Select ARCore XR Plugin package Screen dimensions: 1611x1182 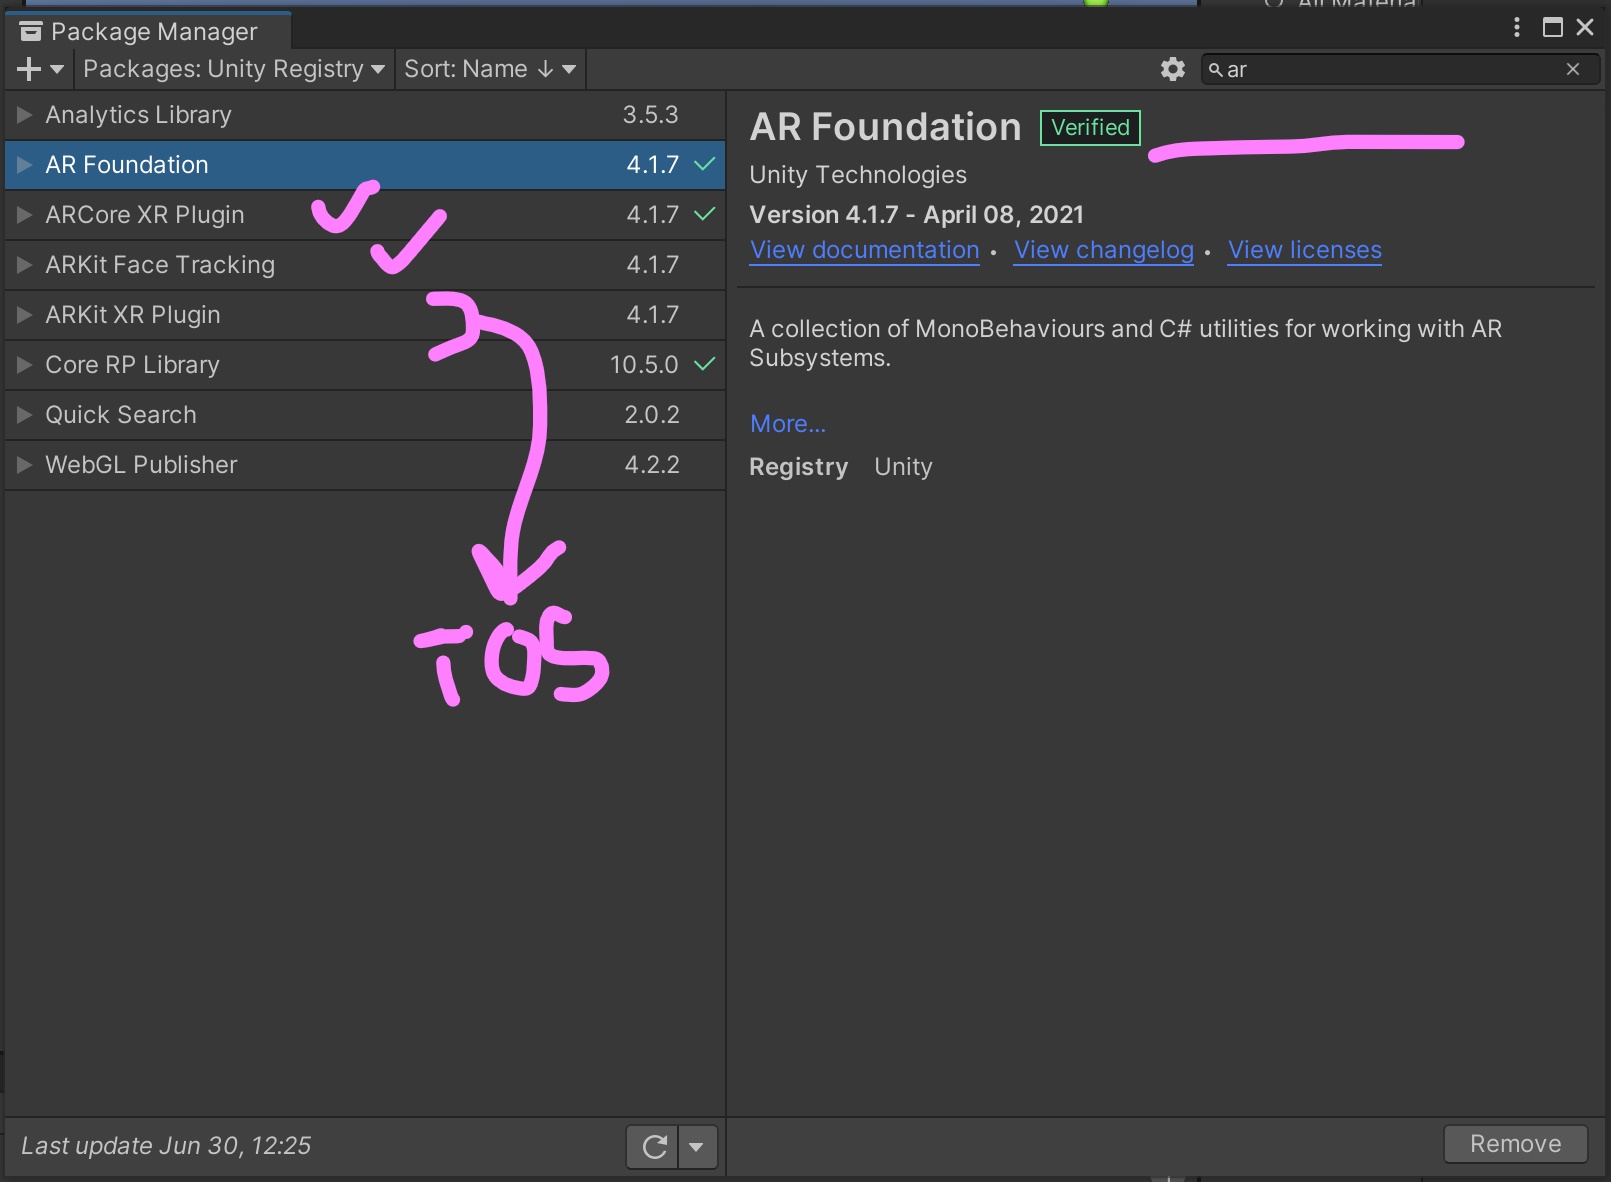tap(365, 215)
